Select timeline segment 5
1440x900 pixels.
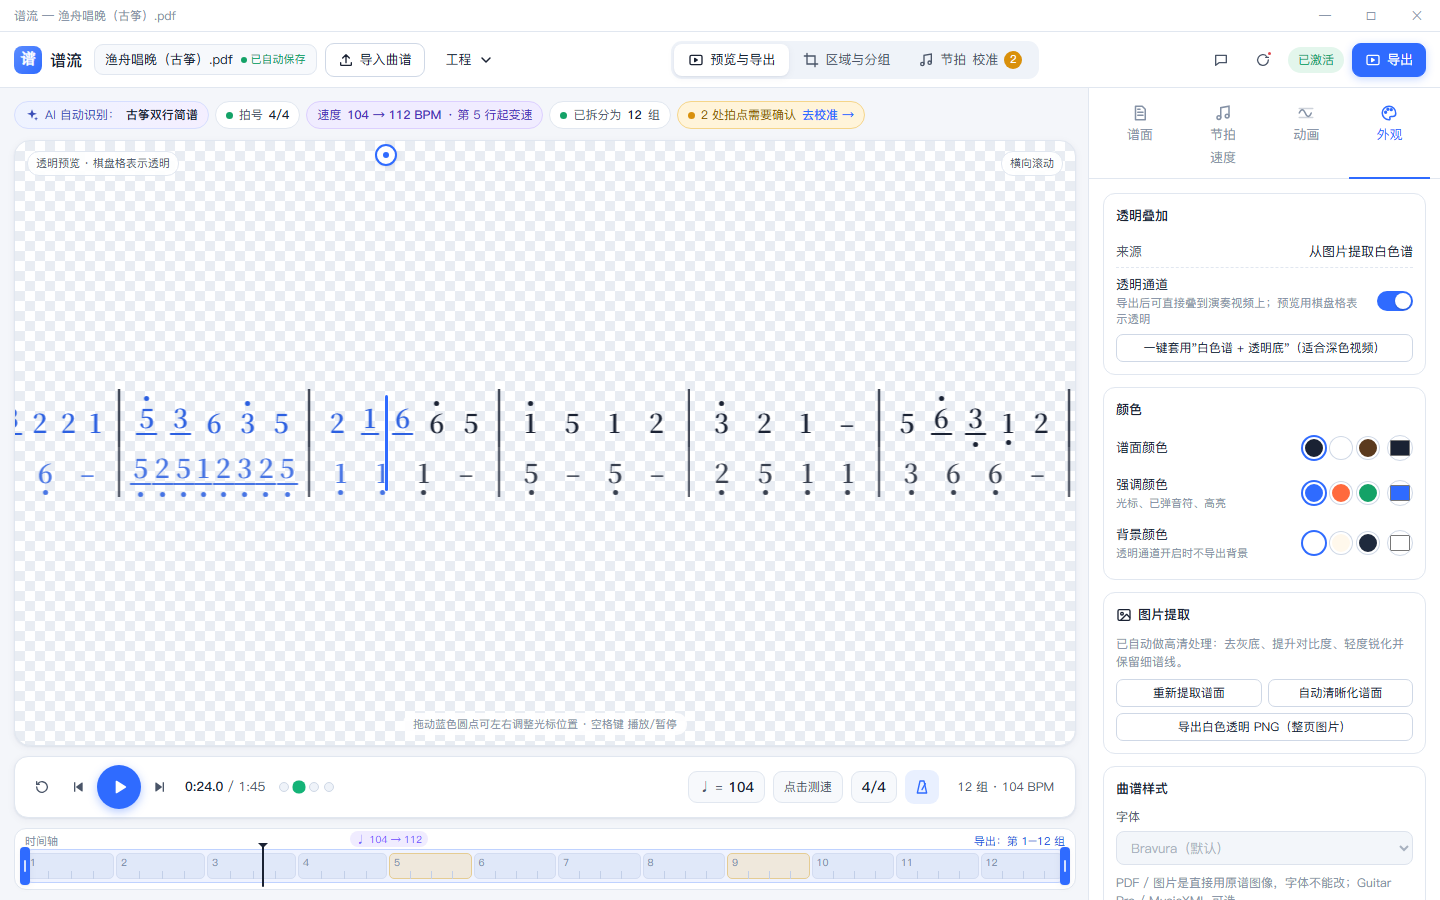coord(430,866)
